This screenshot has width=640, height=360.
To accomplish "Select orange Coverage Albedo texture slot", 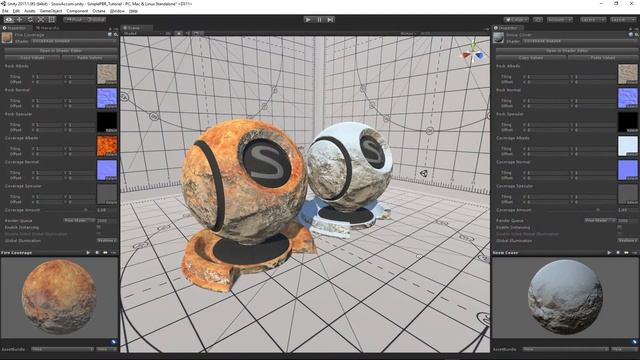I will click(x=107, y=146).
